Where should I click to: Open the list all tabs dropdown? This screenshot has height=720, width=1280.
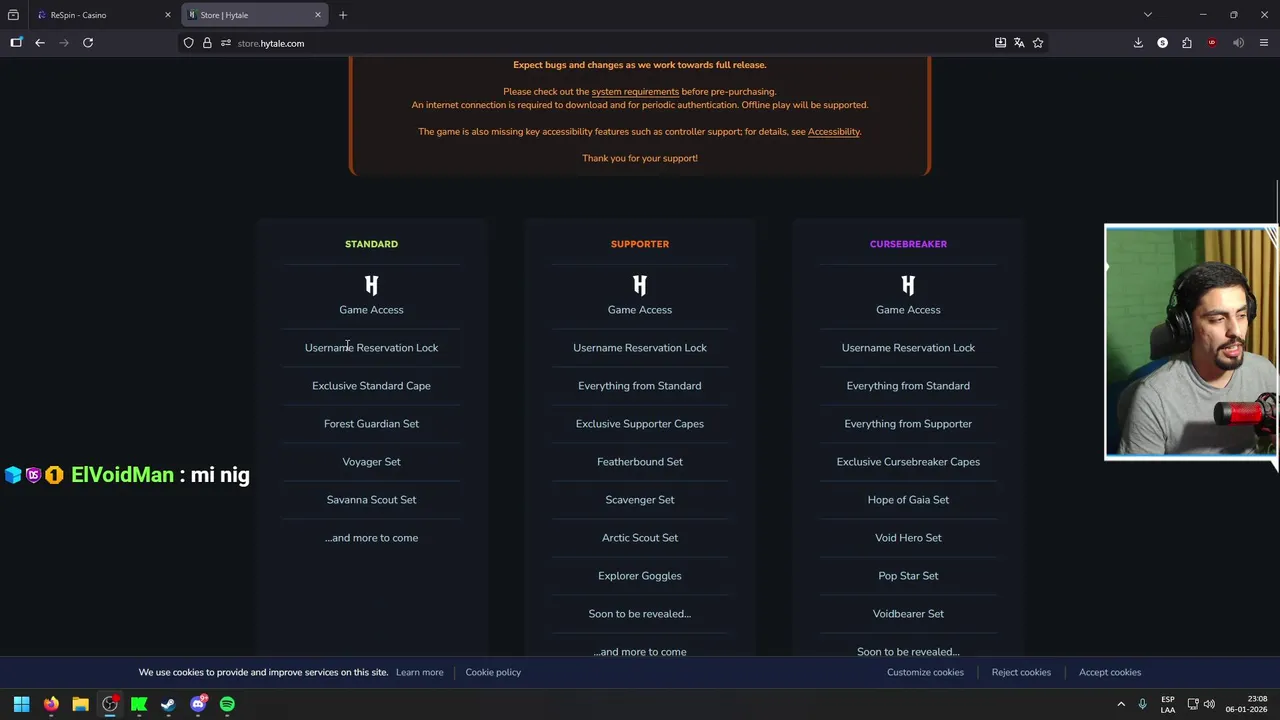pos(1148,15)
